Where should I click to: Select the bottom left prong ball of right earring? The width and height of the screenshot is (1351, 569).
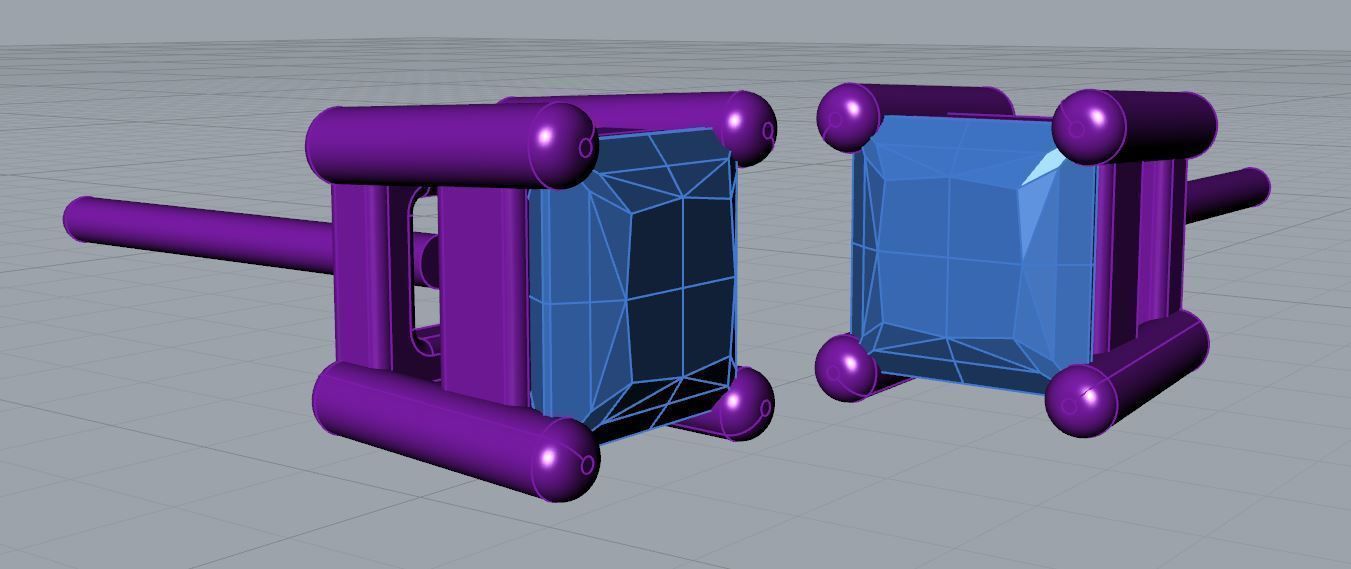[x=846, y=367]
